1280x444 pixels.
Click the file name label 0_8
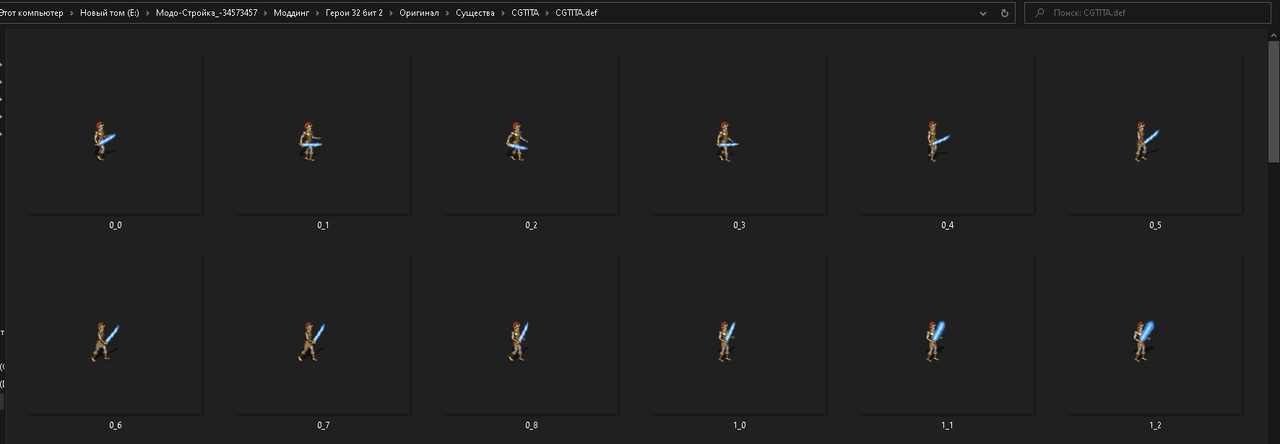[531, 426]
